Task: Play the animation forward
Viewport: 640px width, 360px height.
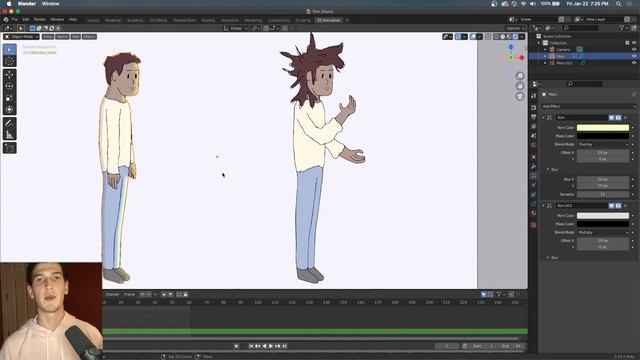Action: [x=271, y=346]
